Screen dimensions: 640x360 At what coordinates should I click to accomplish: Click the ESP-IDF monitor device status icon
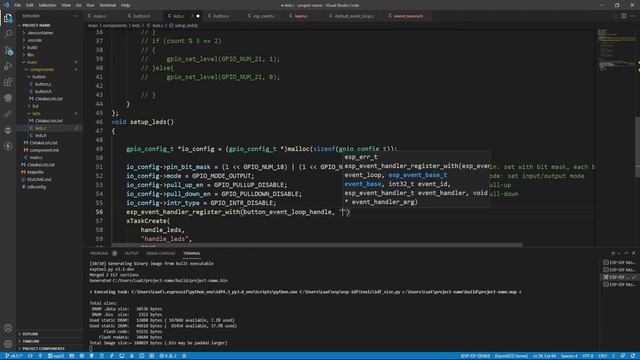[x=122, y=356]
